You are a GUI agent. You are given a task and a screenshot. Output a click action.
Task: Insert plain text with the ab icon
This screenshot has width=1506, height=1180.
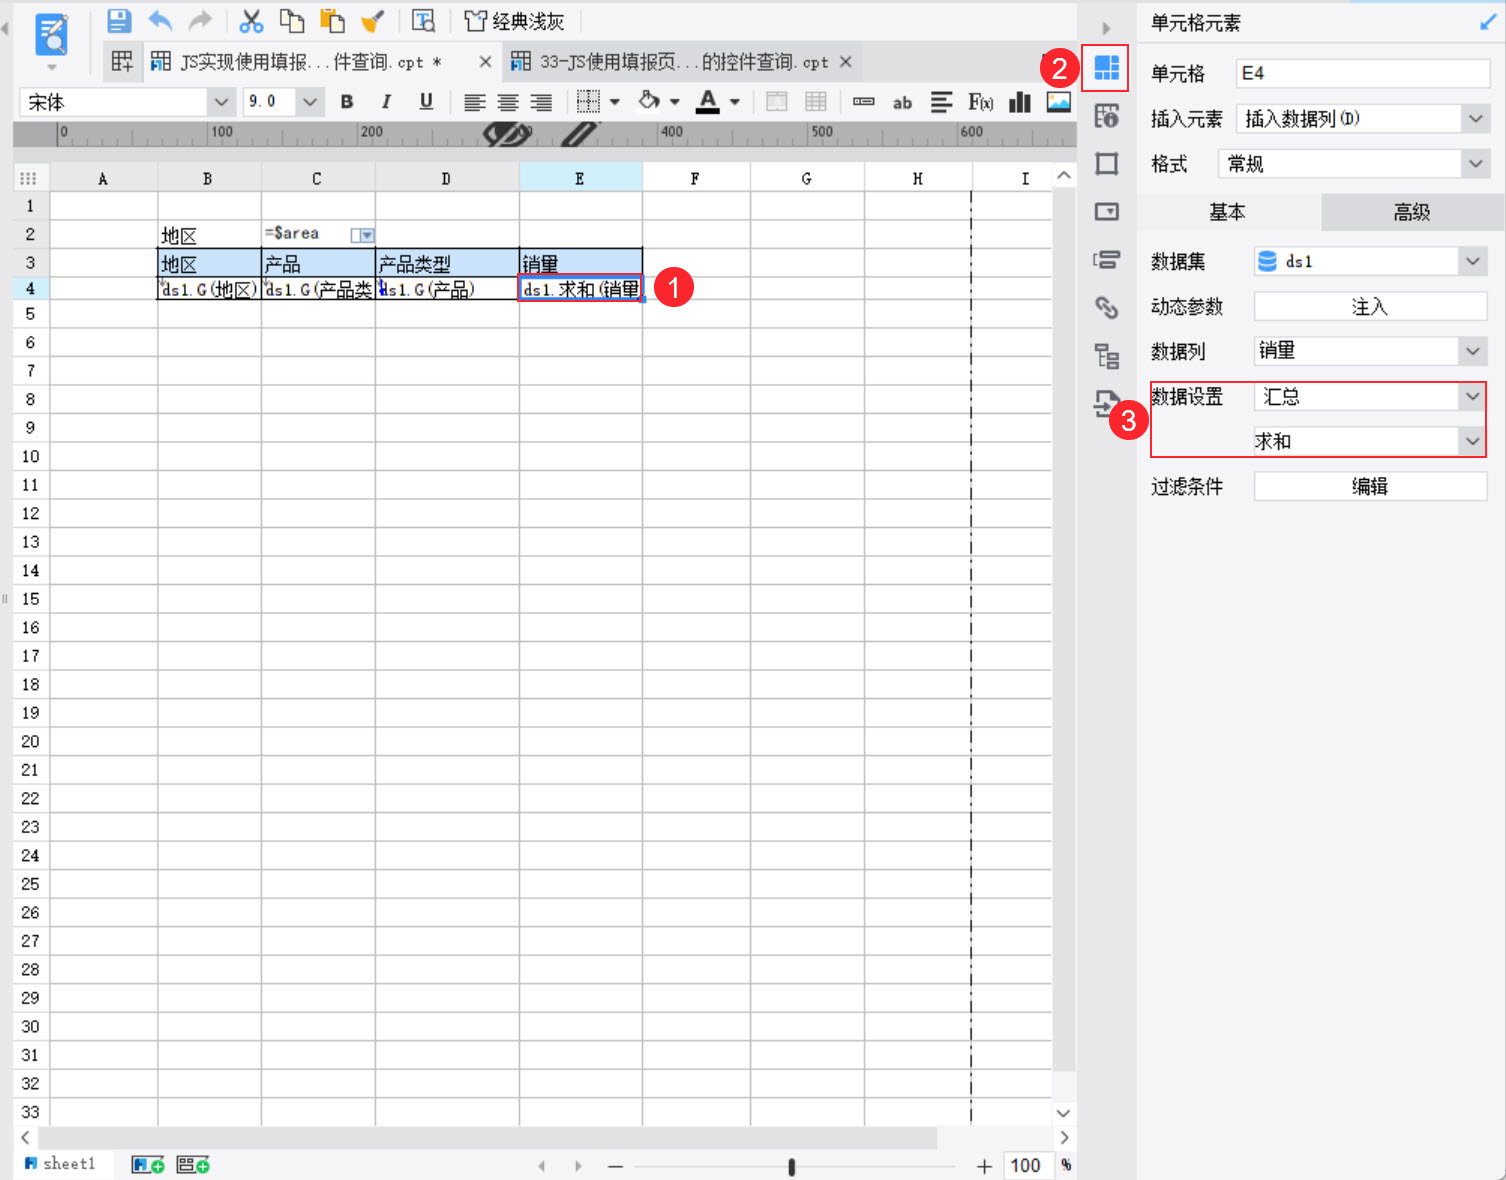coord(902,102)
